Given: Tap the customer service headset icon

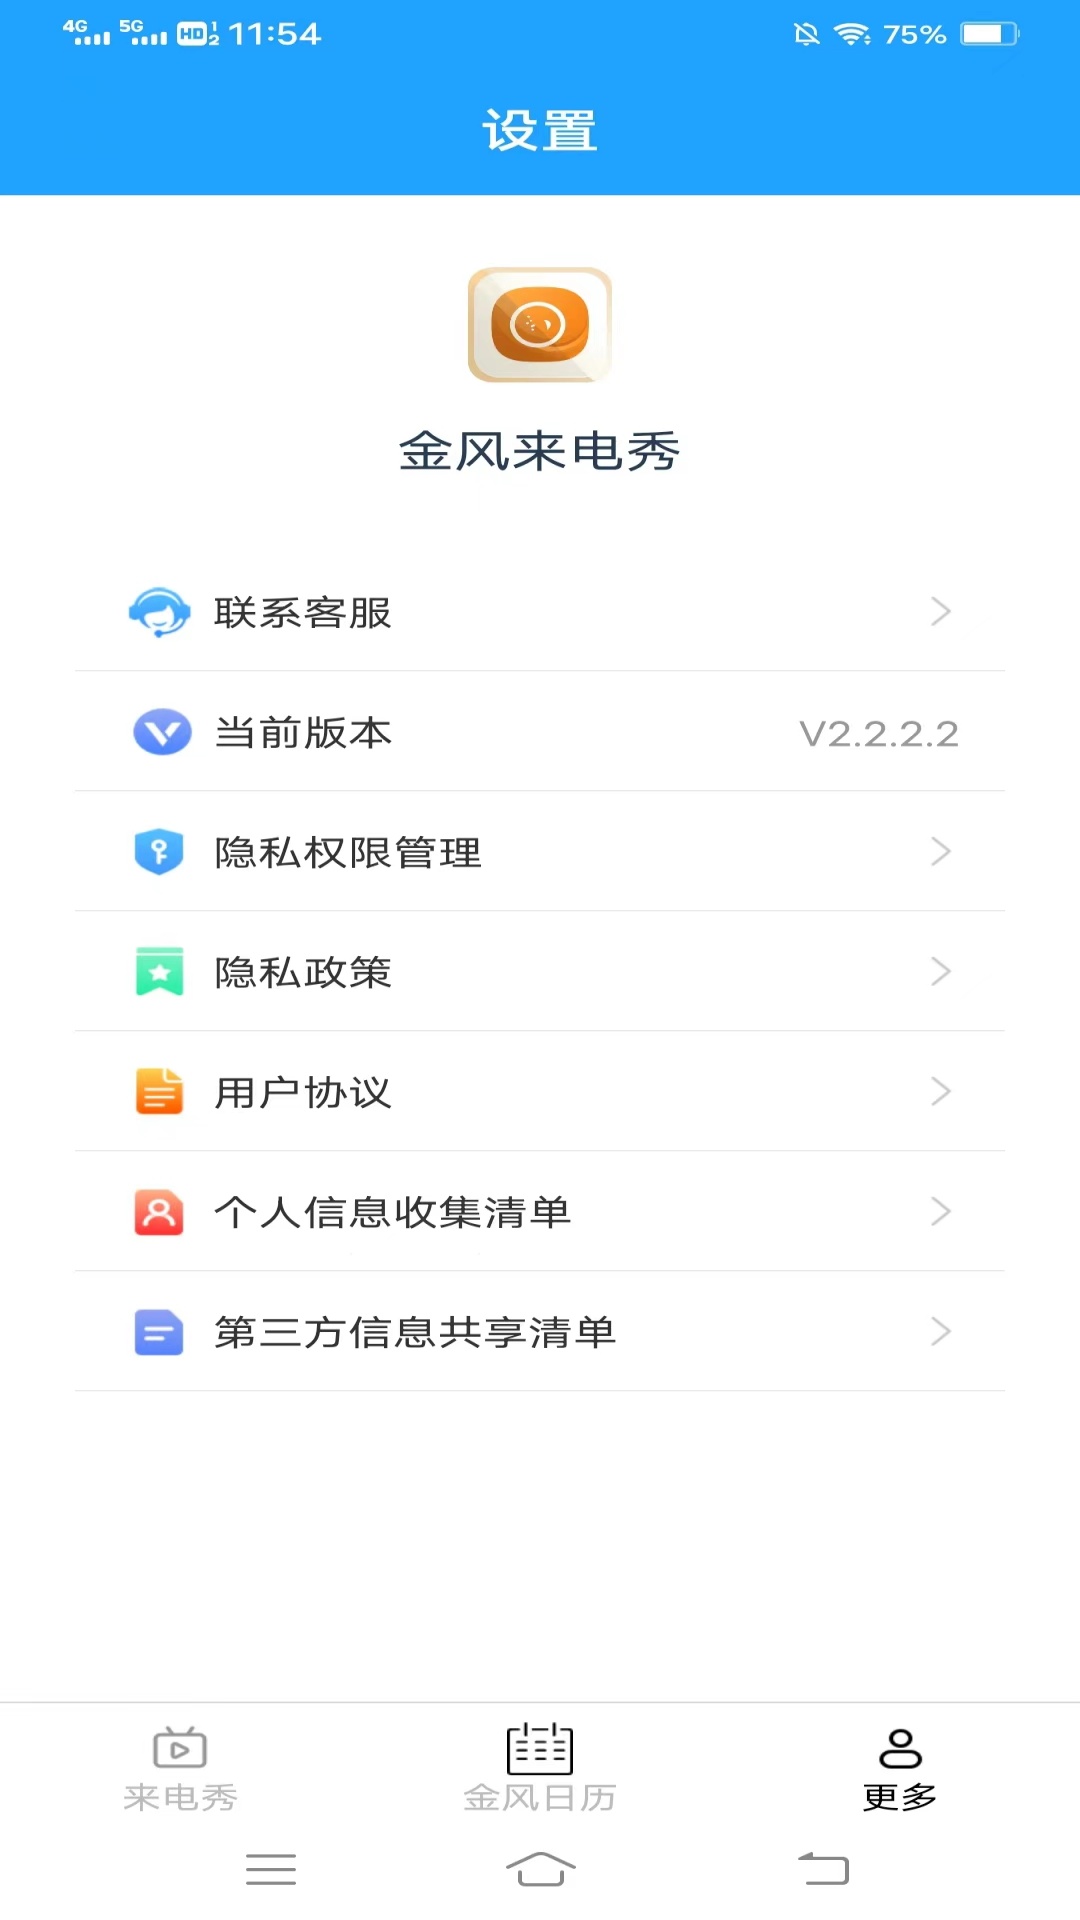Looking at the screenshot, I should (x=159, y=612).
